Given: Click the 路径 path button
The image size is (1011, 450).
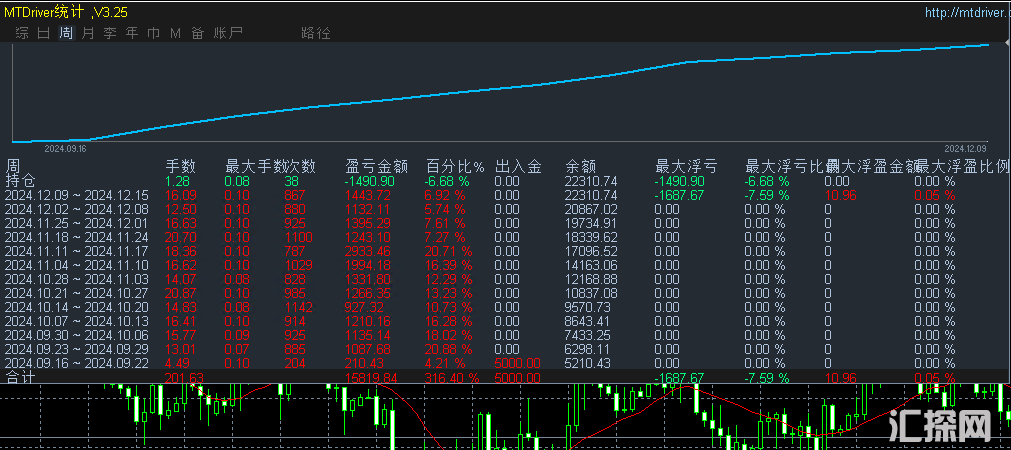Looking at the screenshot, I should coord(315,33).
